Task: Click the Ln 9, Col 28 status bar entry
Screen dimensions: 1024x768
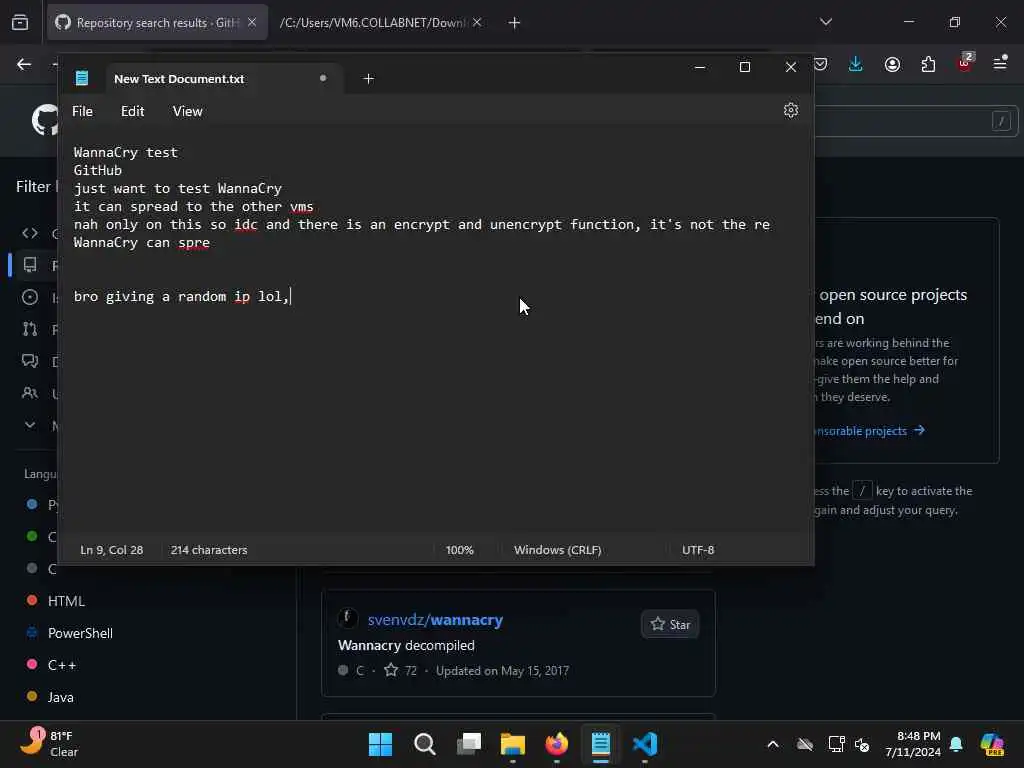Action: 112,550
